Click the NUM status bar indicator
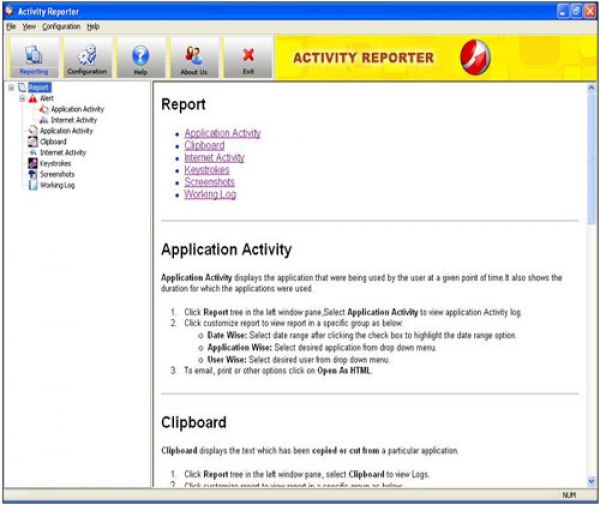This screenshot has height=505, width=600. tap(569, 495)
